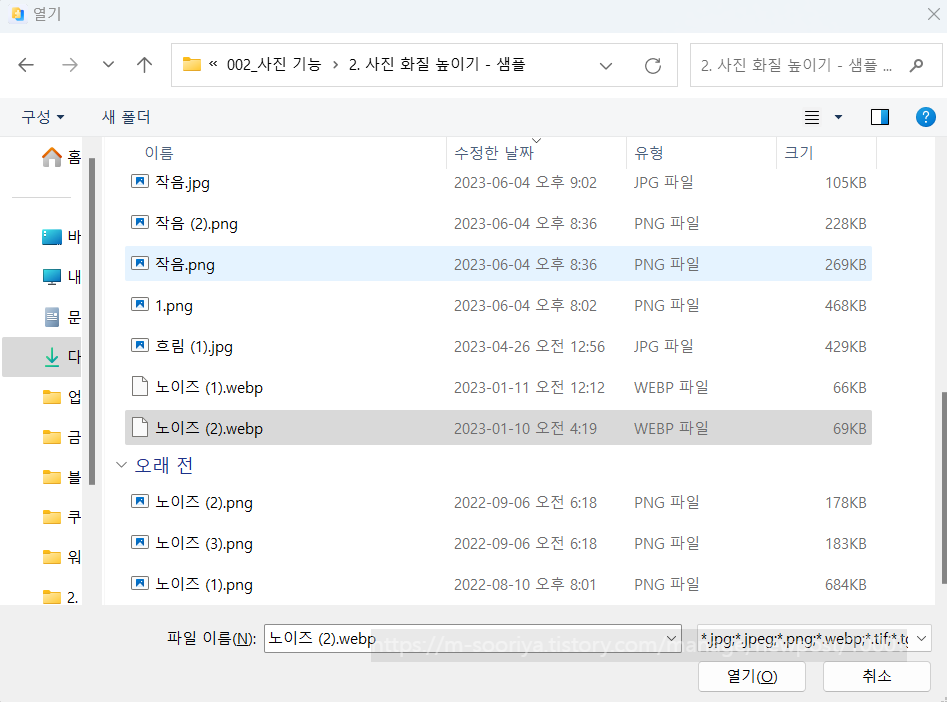Image resolution: width=947 pixels, height=702 pixels.
Task: Select file 노이즈 (3).png
Action: (x=498, y=543)
